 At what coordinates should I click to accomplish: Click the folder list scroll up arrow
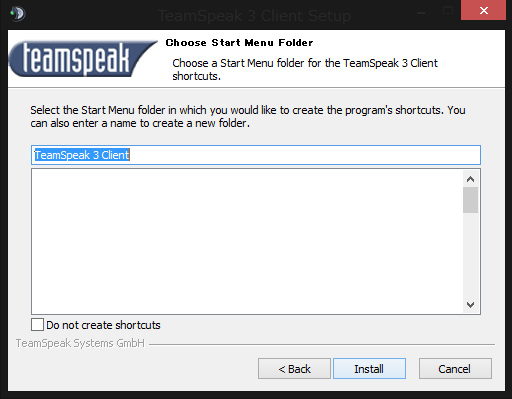[x=470, y=179]
